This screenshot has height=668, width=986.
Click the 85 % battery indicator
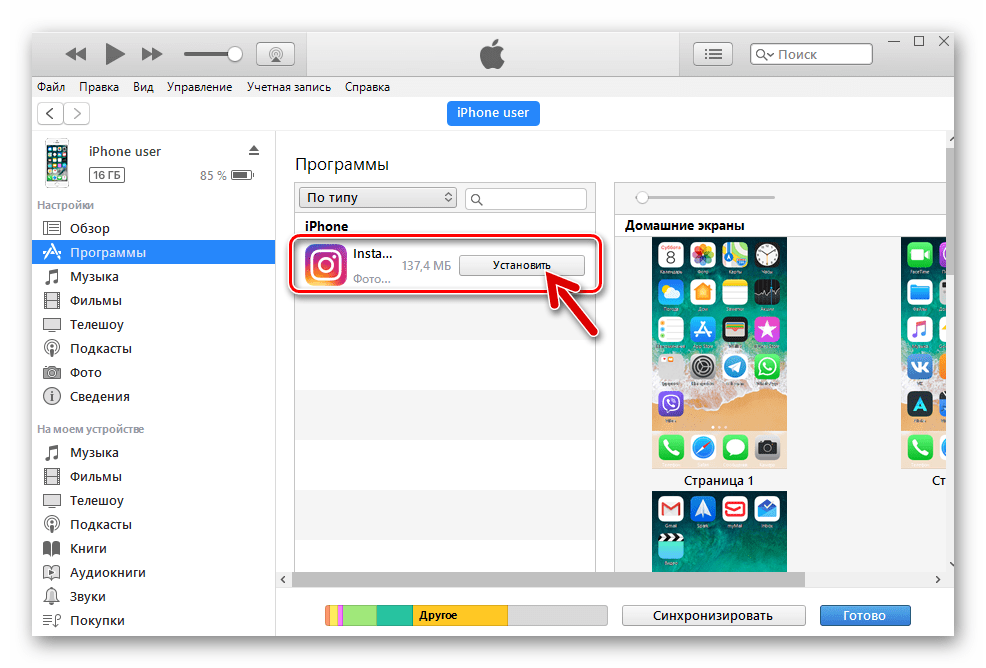pos(226,175)
